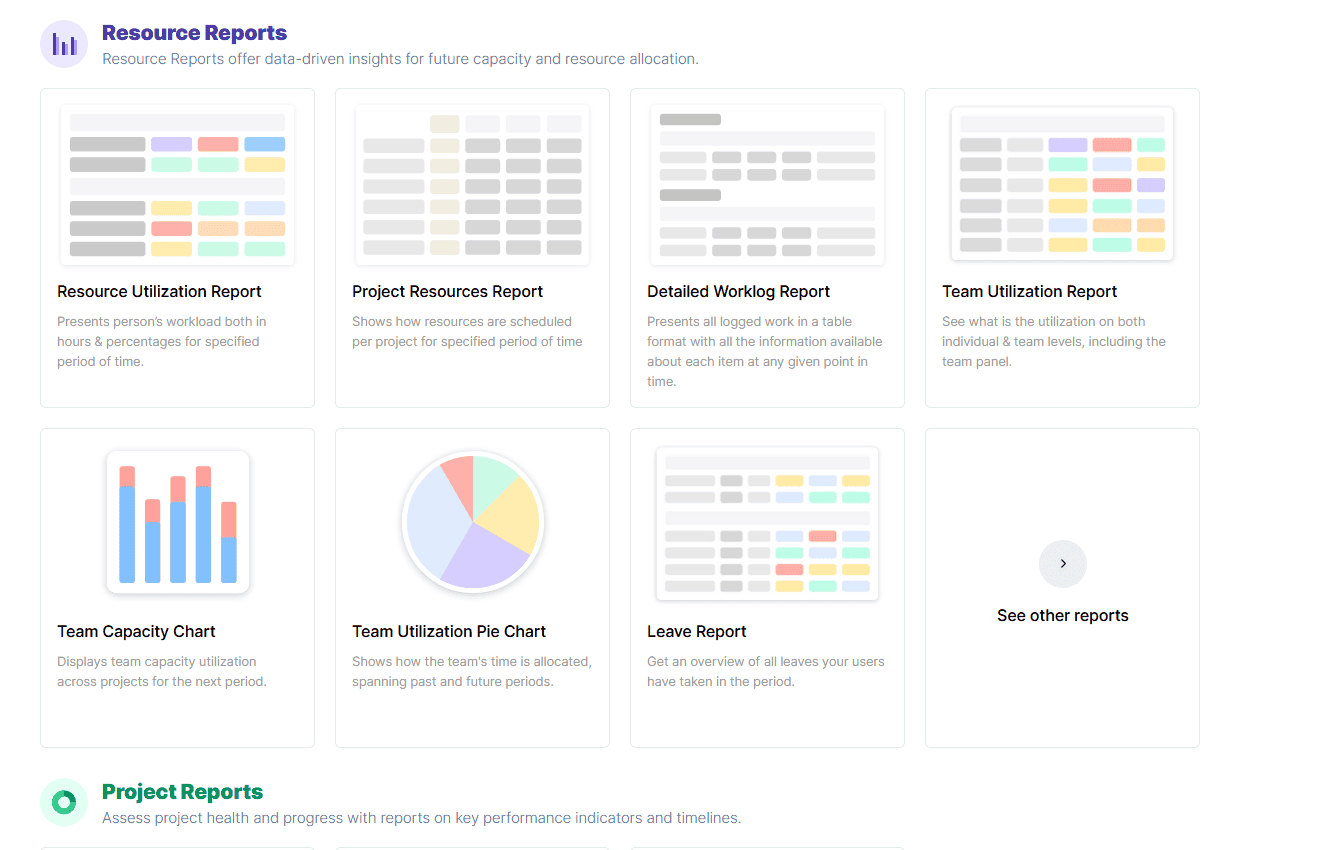
Task: Click the Leave Report colorful grid illustration
Action: coord(767,521)
